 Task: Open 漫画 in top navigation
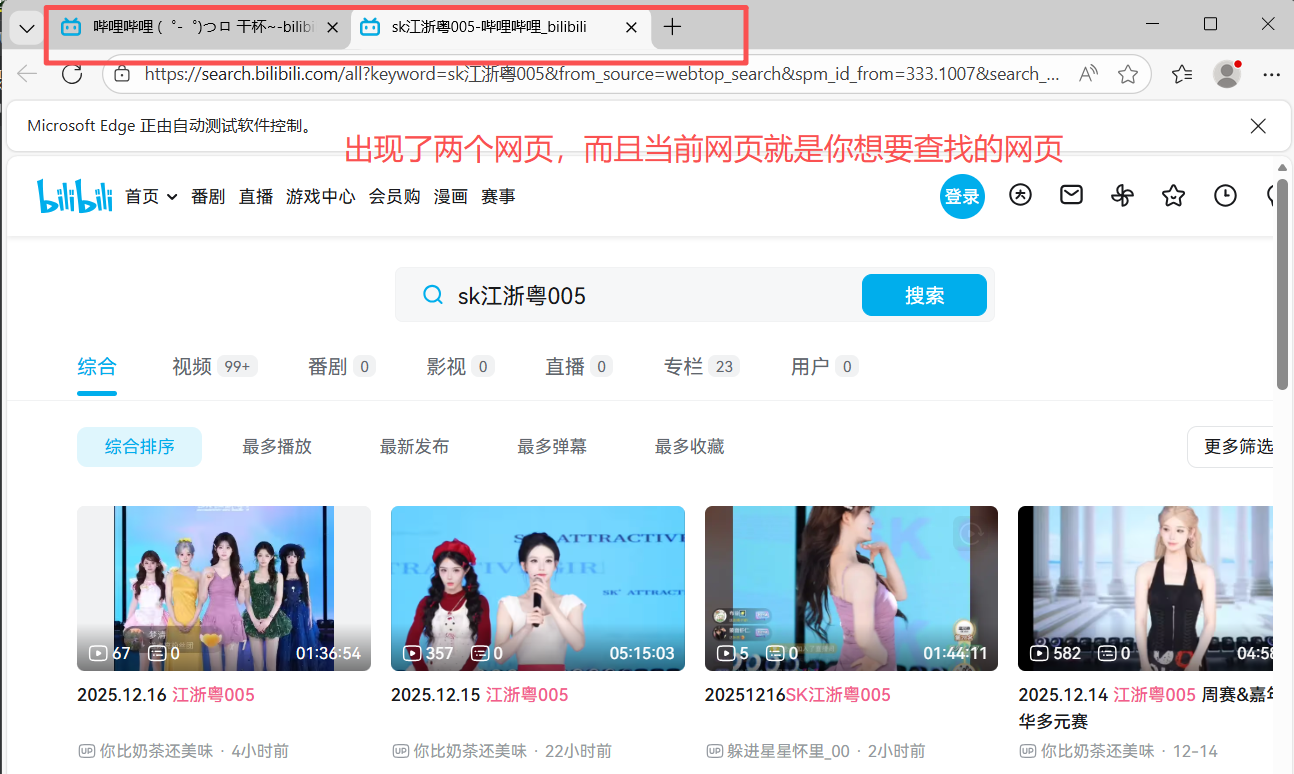point(450,197)
